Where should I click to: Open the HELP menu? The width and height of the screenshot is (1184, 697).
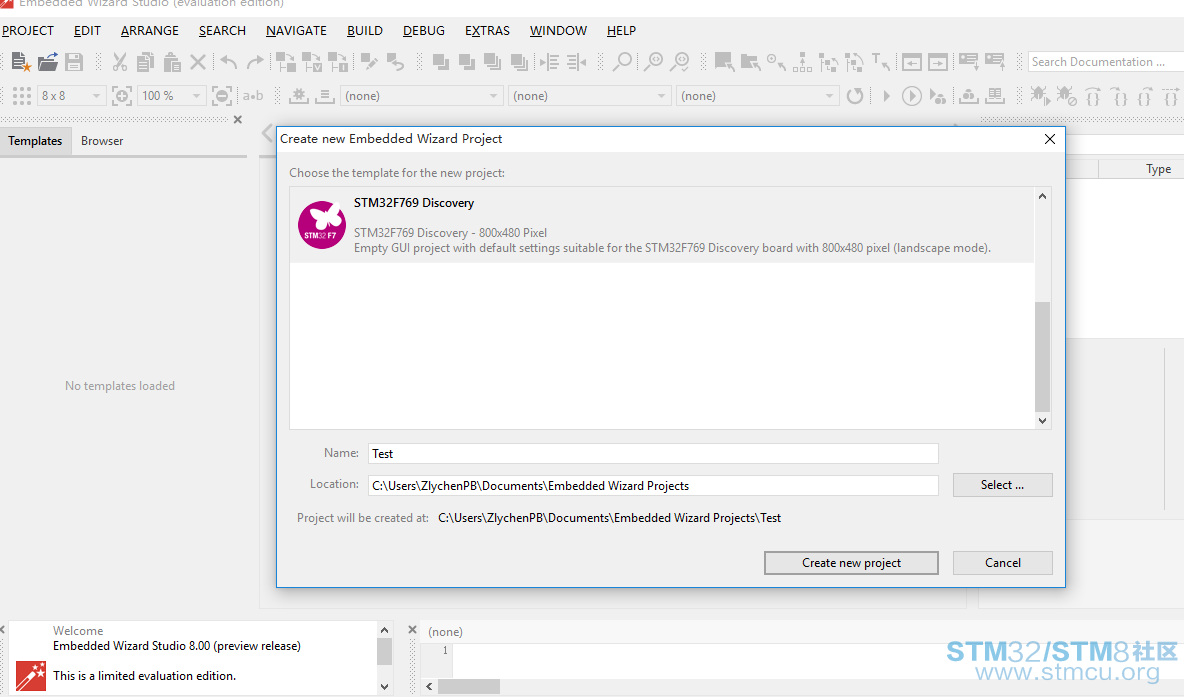click(621, 31)
